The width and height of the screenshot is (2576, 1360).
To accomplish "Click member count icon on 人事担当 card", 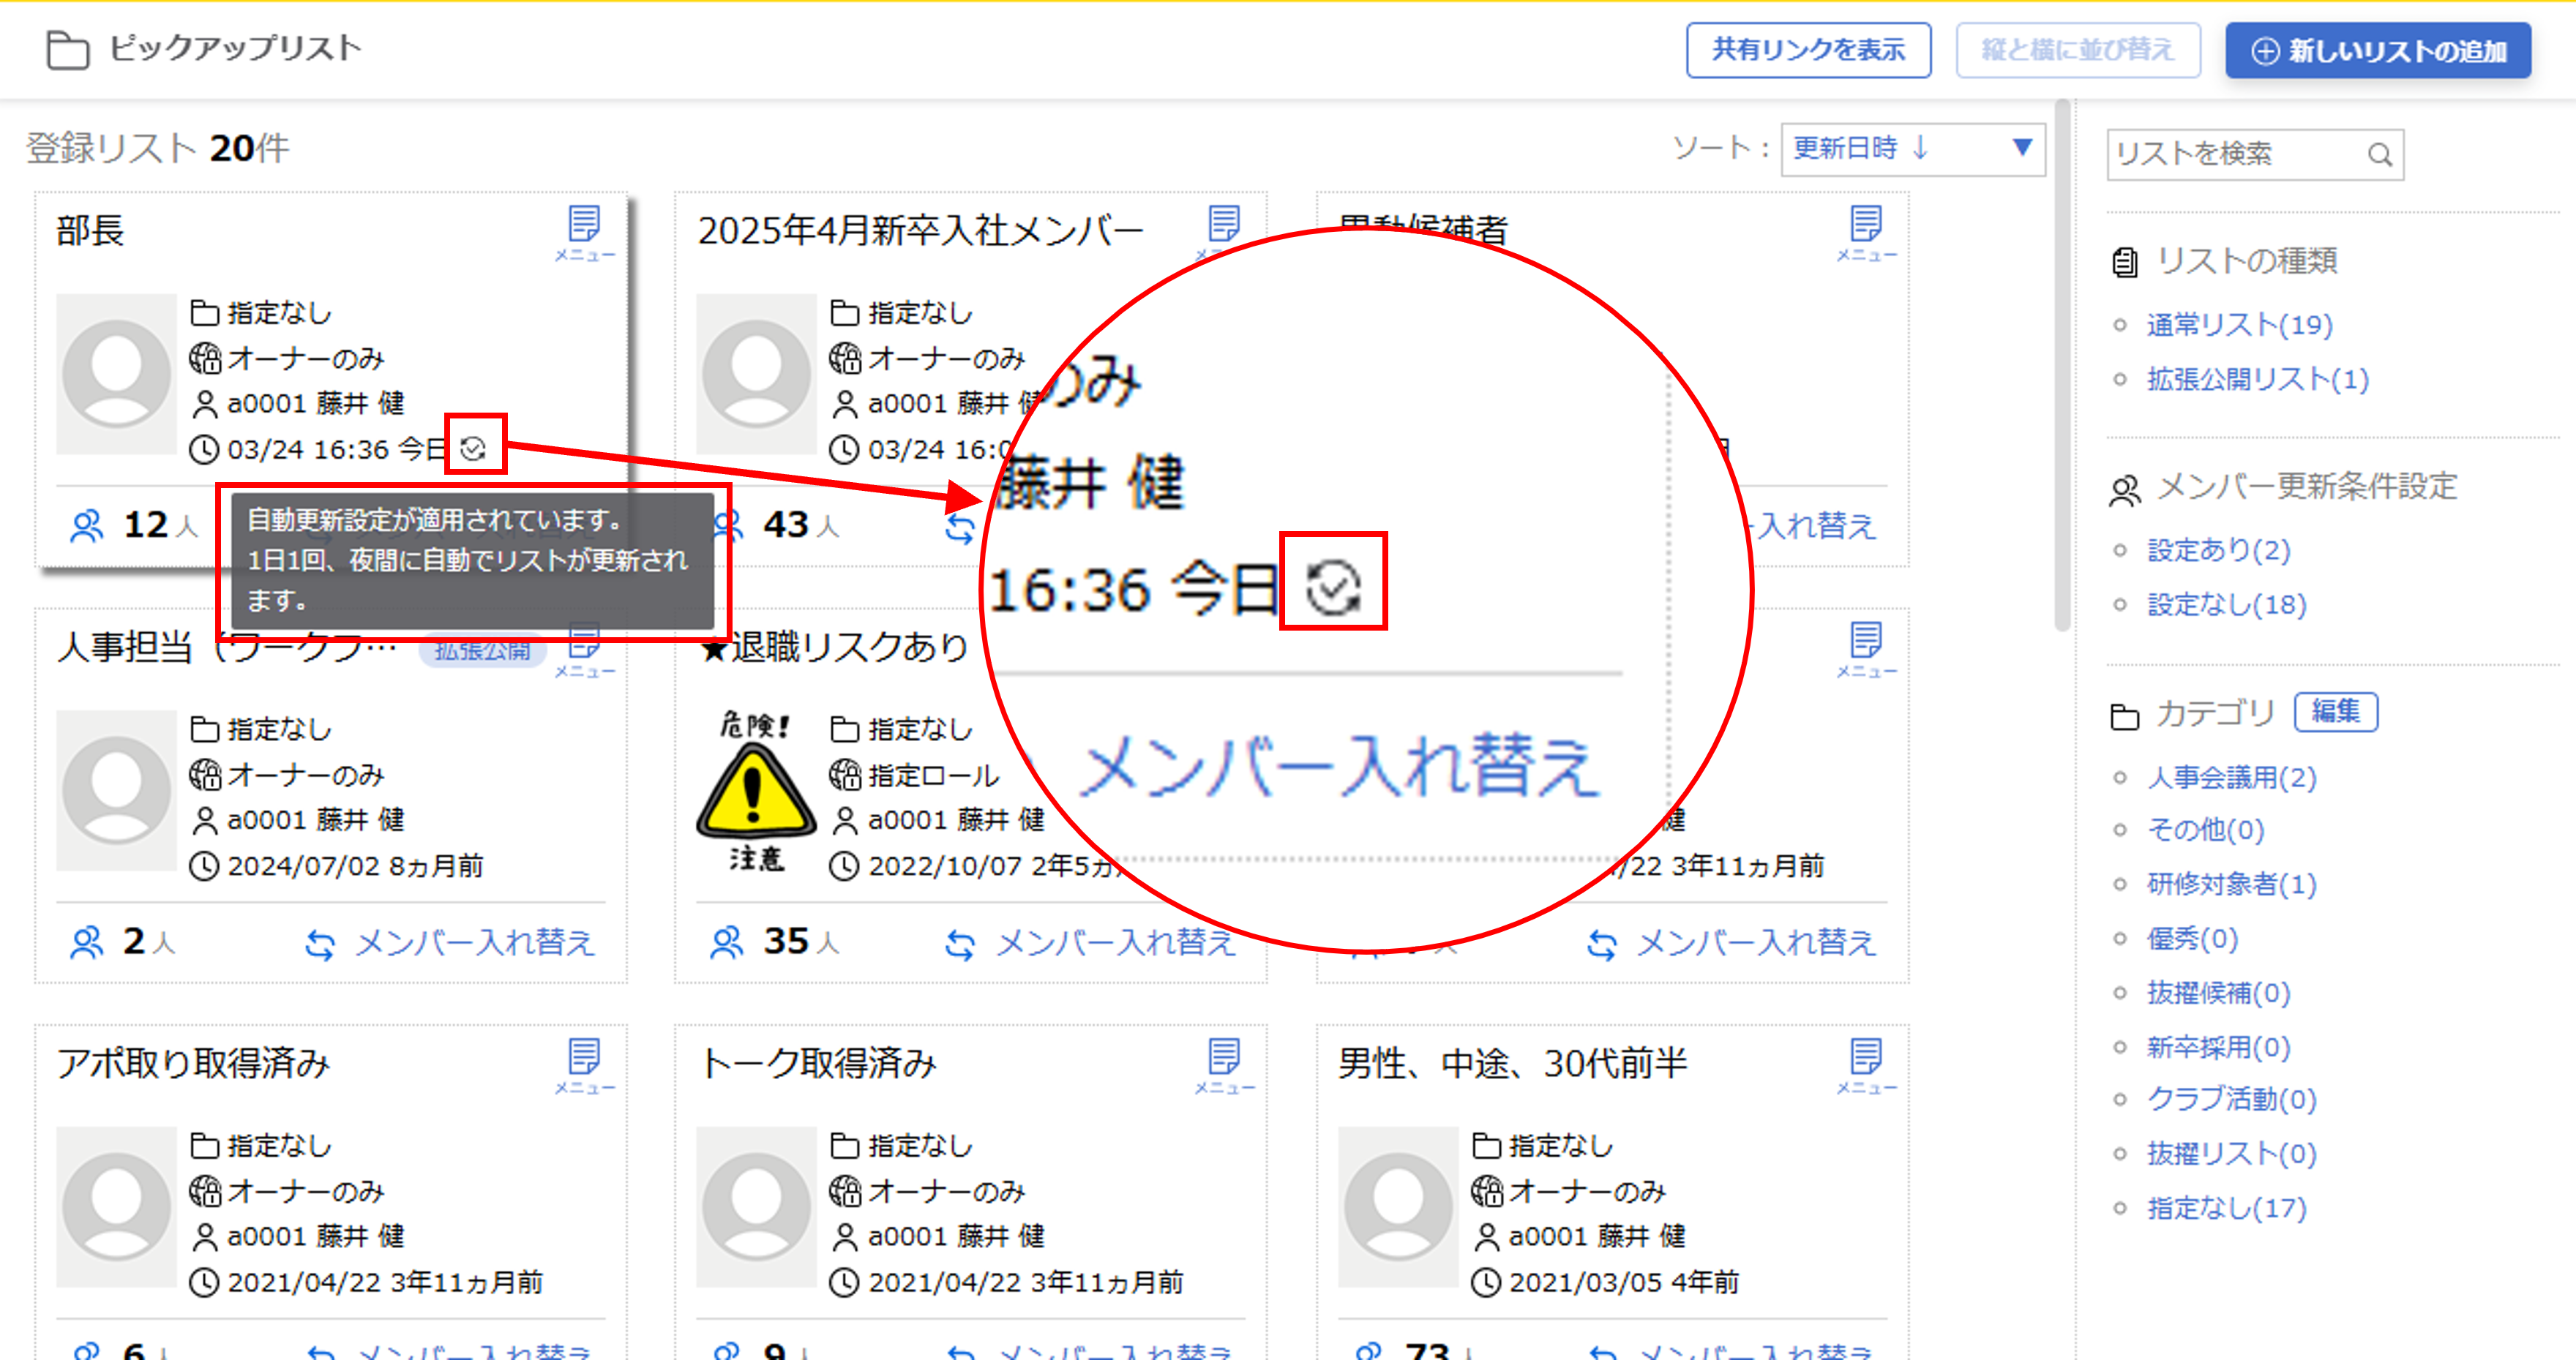I will [87, 942].
